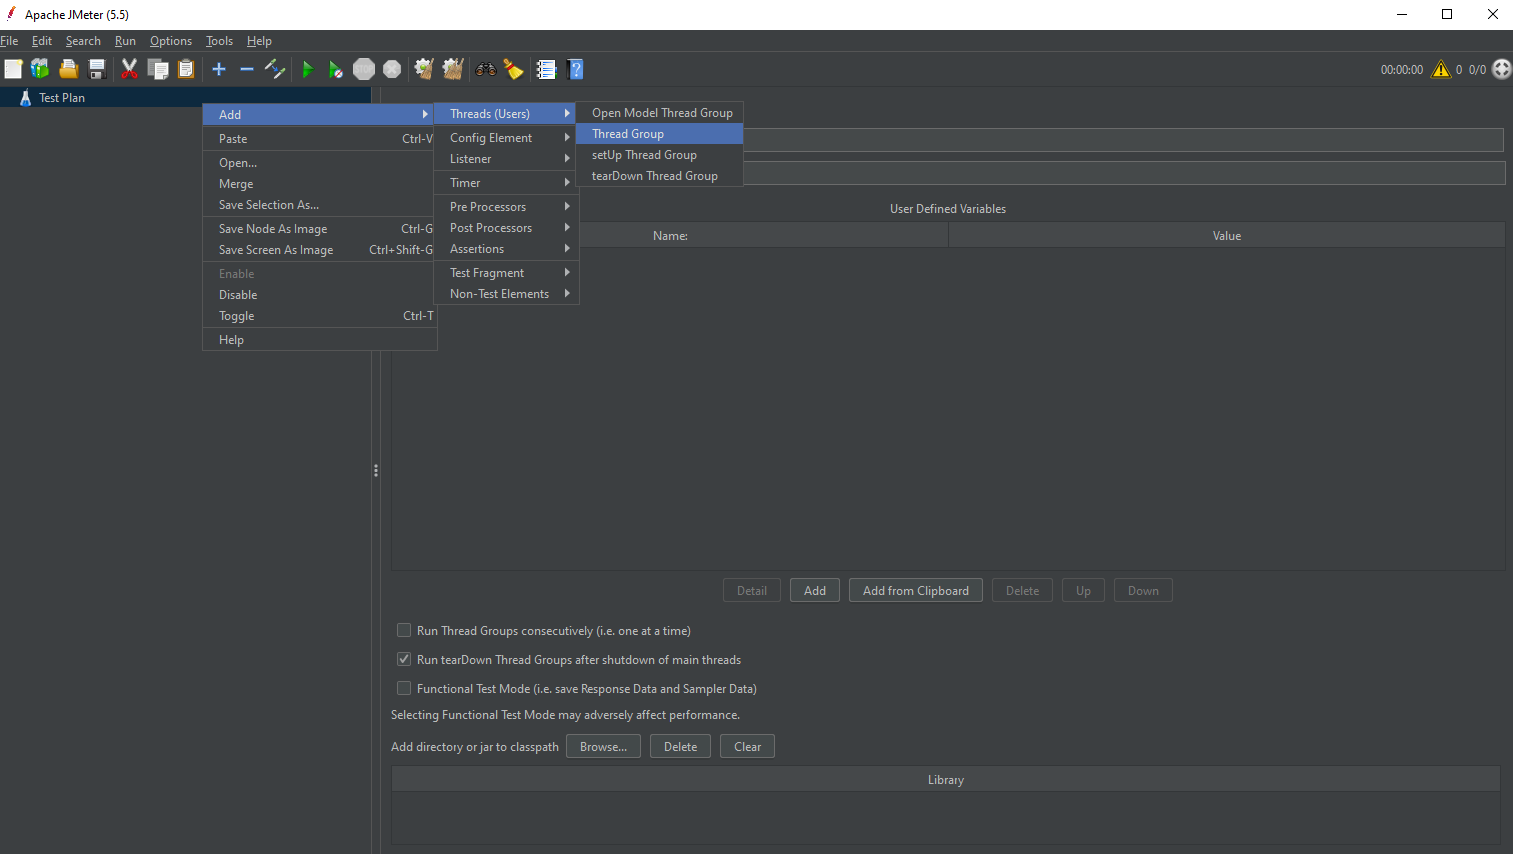
Task: Click the vertical split pane handle
Action: coord(376,470)
